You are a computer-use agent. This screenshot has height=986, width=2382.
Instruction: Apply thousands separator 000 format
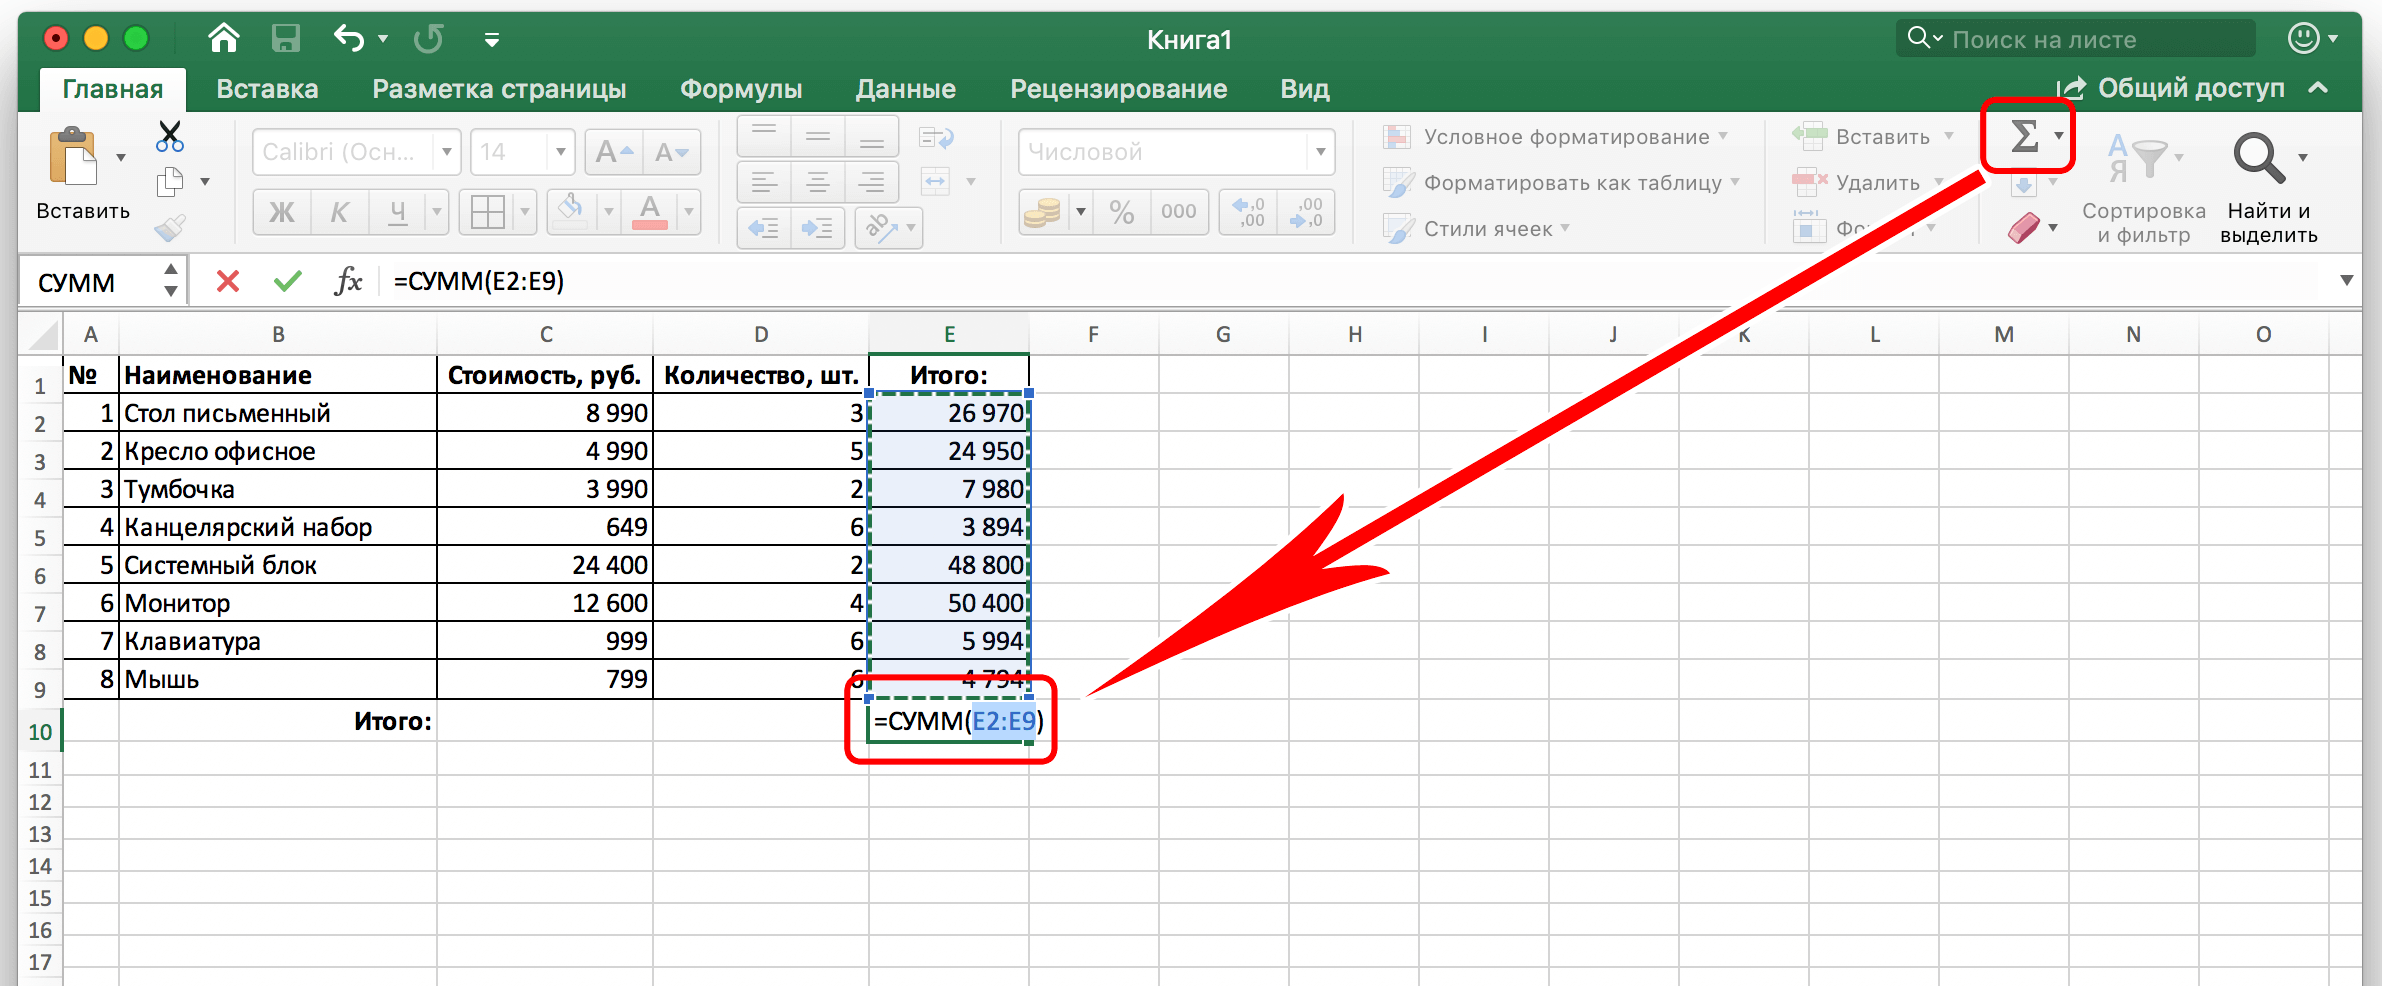tap(1179, 212)
